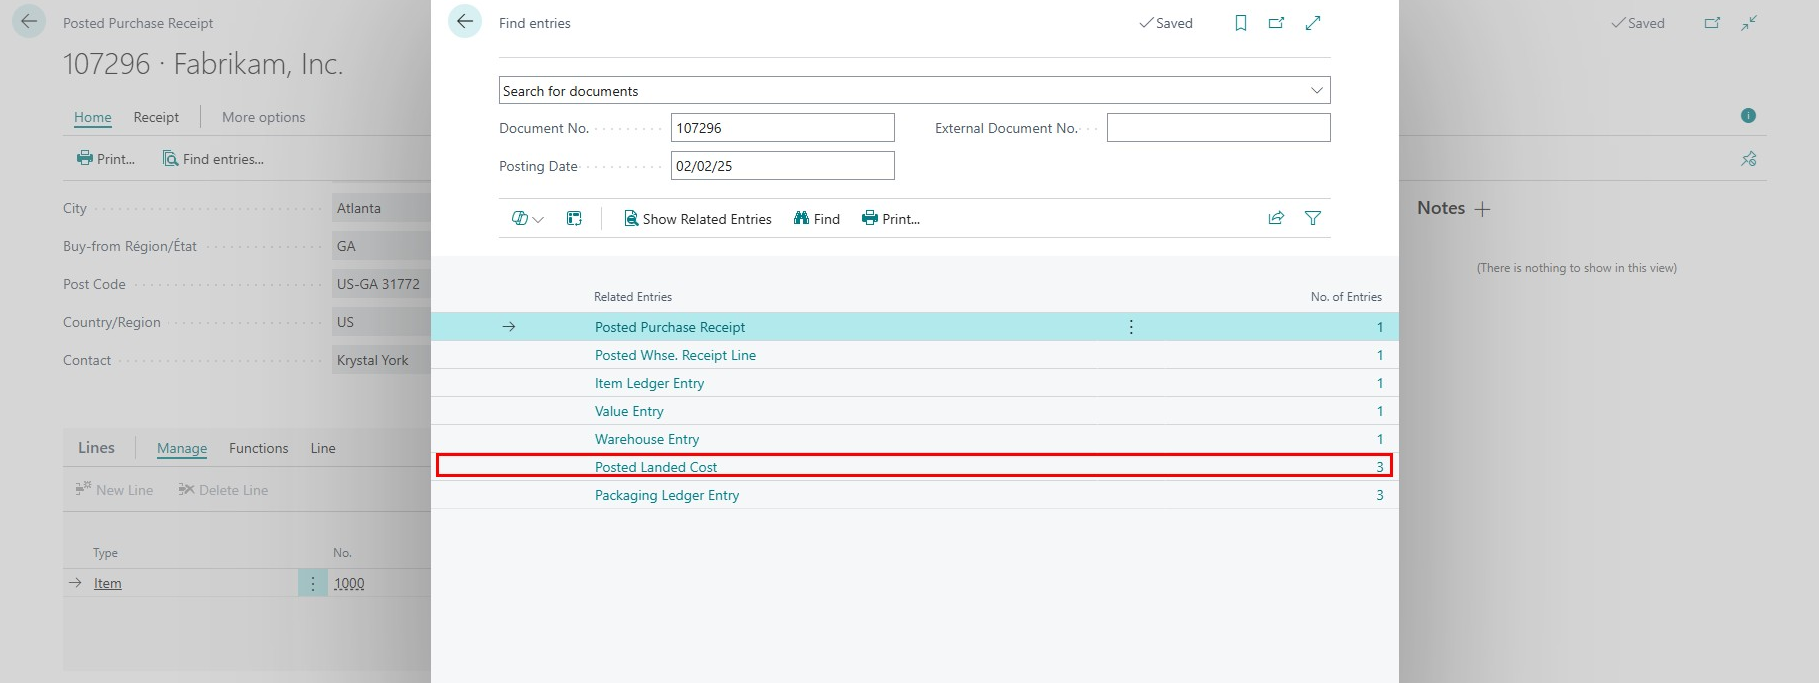The height and width of the screenshot is (683, 1819).
Task: Open the Copilot dropdown in the toolbar
Action: tap(527, 218)
